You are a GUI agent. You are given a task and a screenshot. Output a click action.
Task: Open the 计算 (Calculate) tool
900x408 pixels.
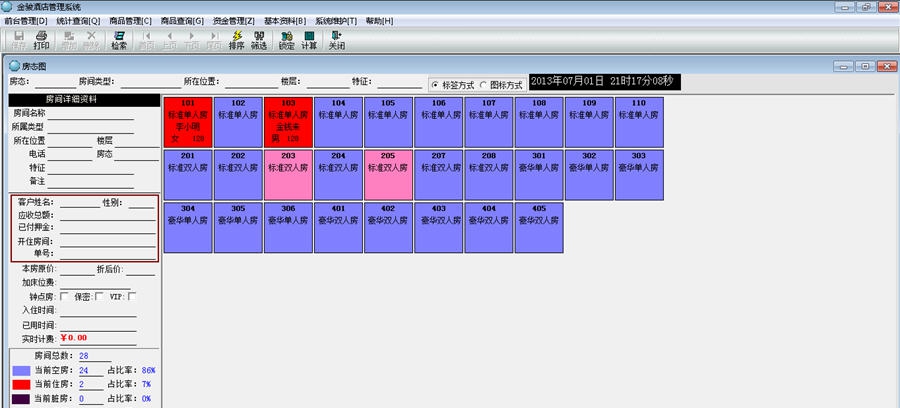tap(309, 40)
